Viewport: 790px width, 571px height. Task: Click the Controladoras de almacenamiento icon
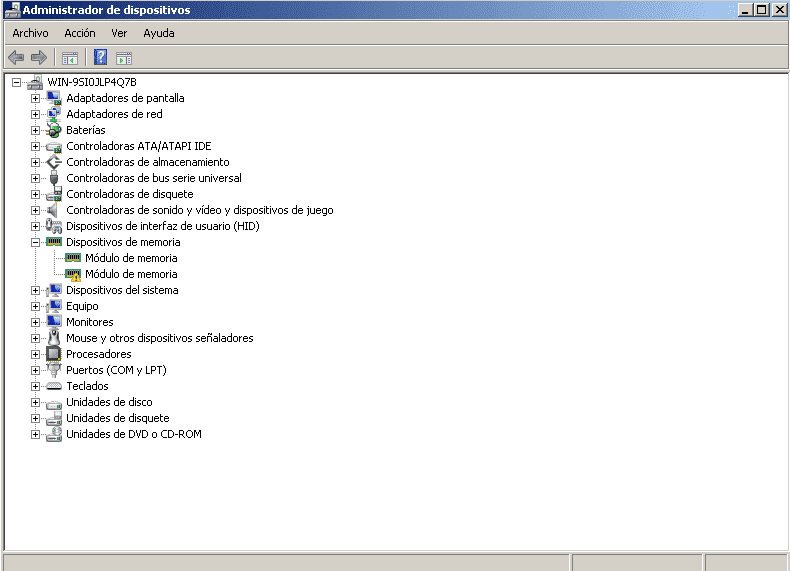click(54, 162)
